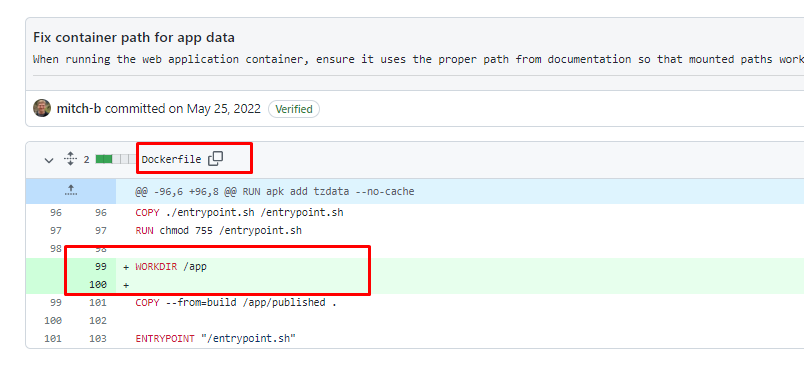
Task: Expand hidden lines above using the hunk header arrow icon
Action: click(71, 191)
